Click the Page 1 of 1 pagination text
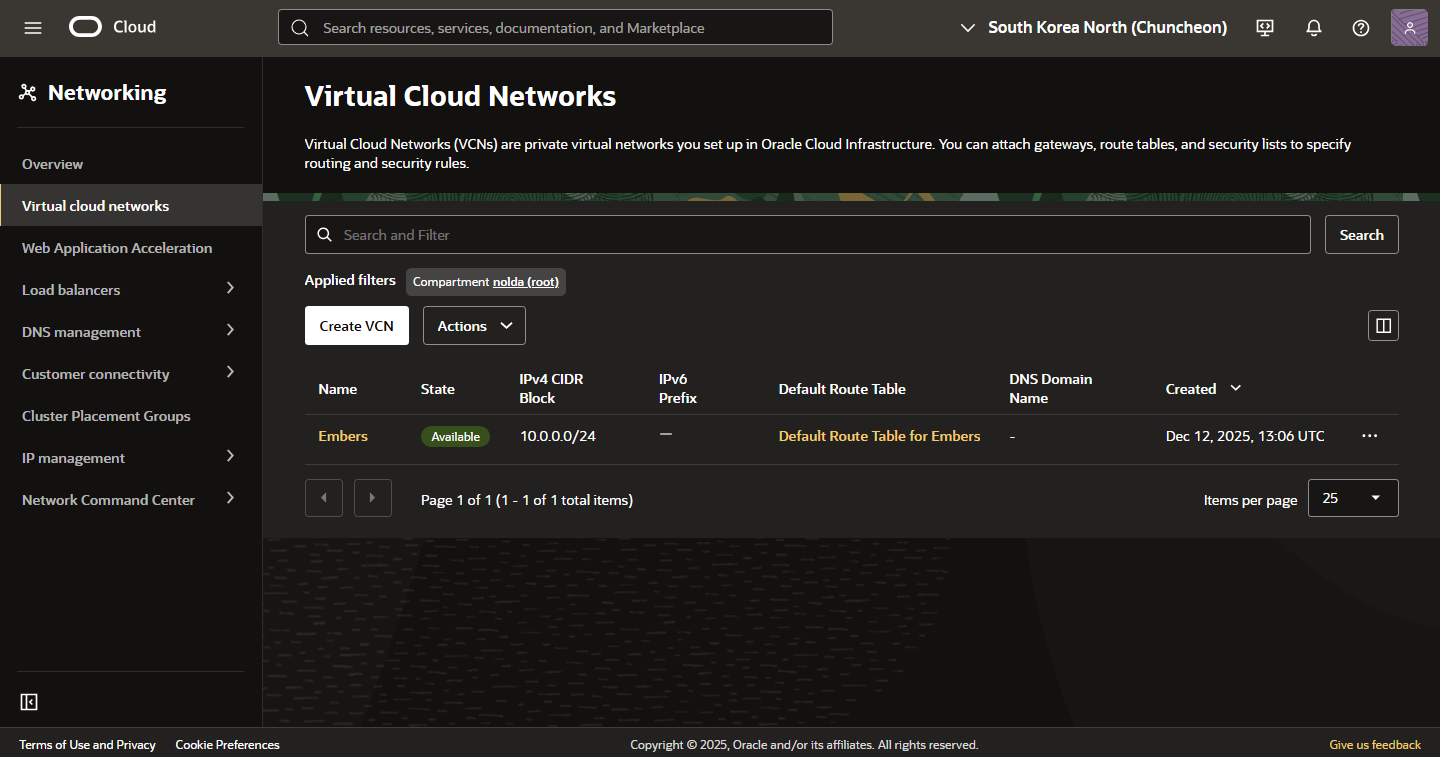The height and width of the screenshot is (757, 1440). point(527,499)
